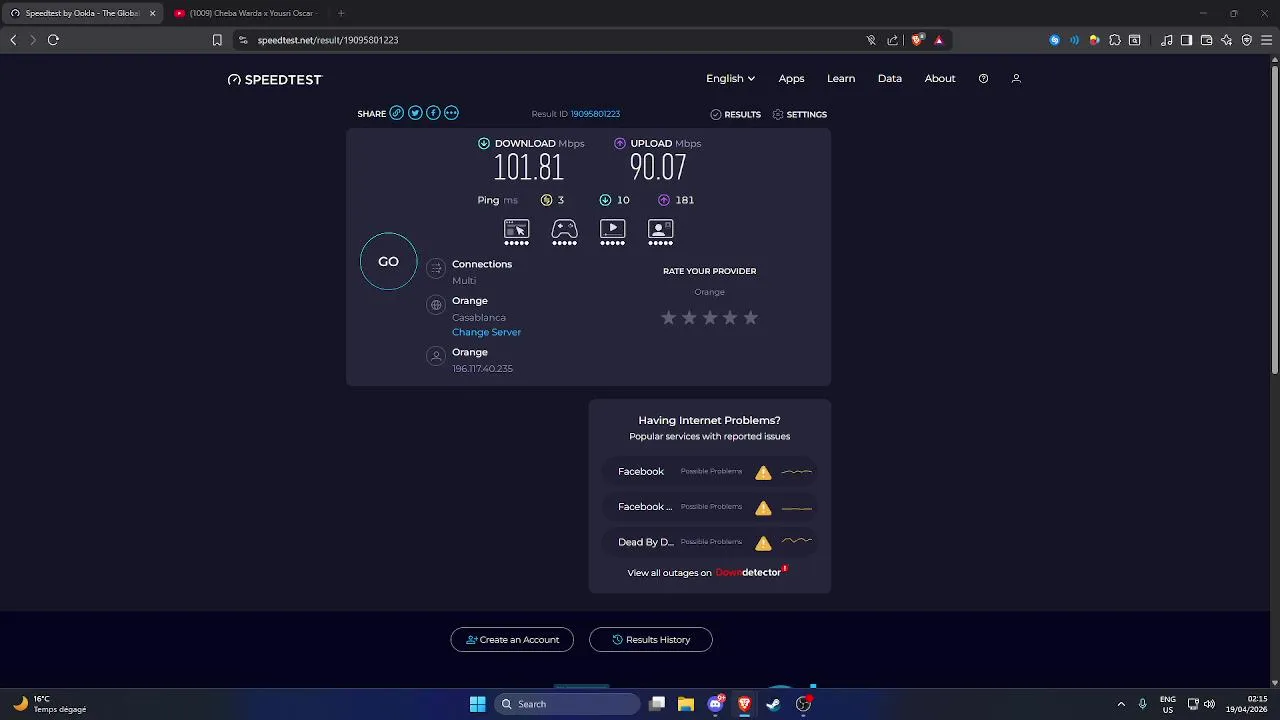Toggle the browser sidebar panel icon
1280x720 pixels.
1186,40
